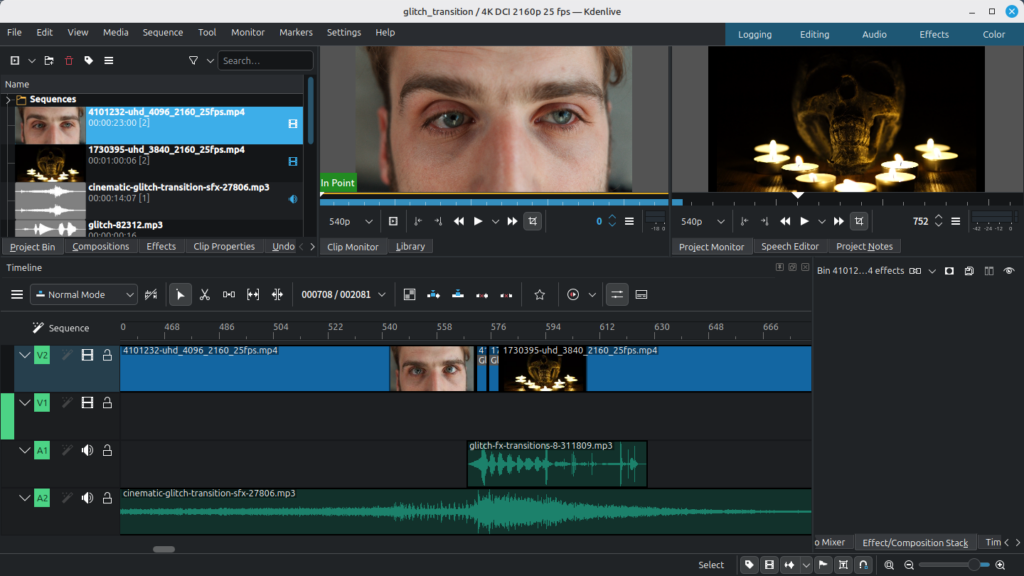The width and height of the screenshot is (1024, 576).
Task: Expand the Sequences folder in Project Bin
Action: pos(8,100)
